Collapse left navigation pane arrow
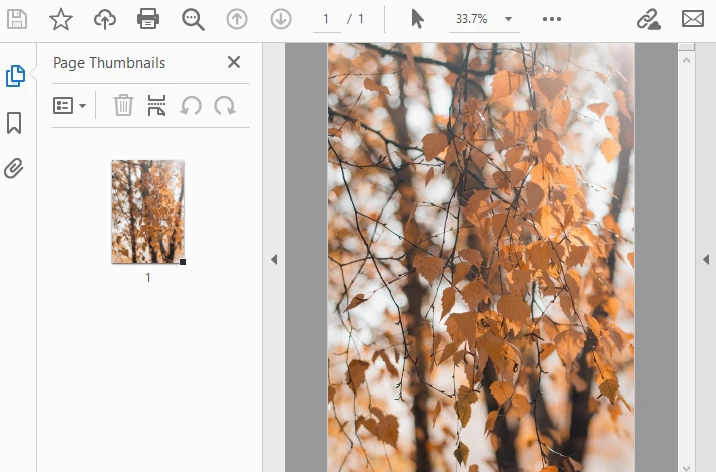The width and height of the screenshot is (716, 472). 274,260
